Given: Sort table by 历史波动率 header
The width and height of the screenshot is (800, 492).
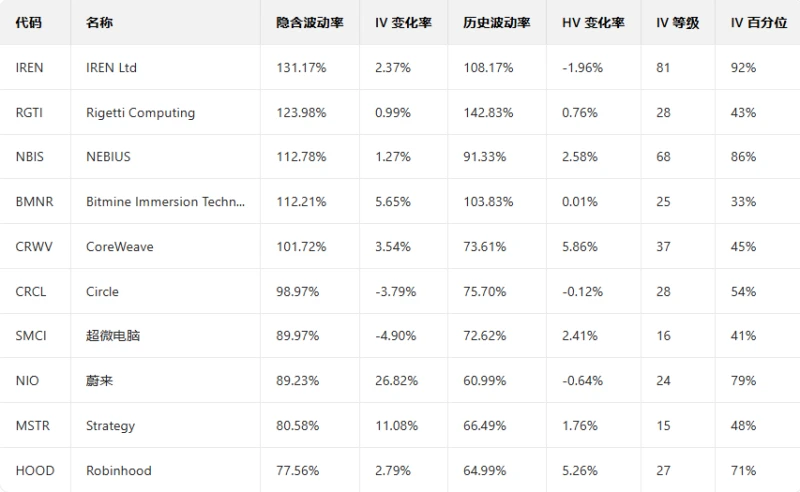Looking at the screenshot, I should coord(497,23).
